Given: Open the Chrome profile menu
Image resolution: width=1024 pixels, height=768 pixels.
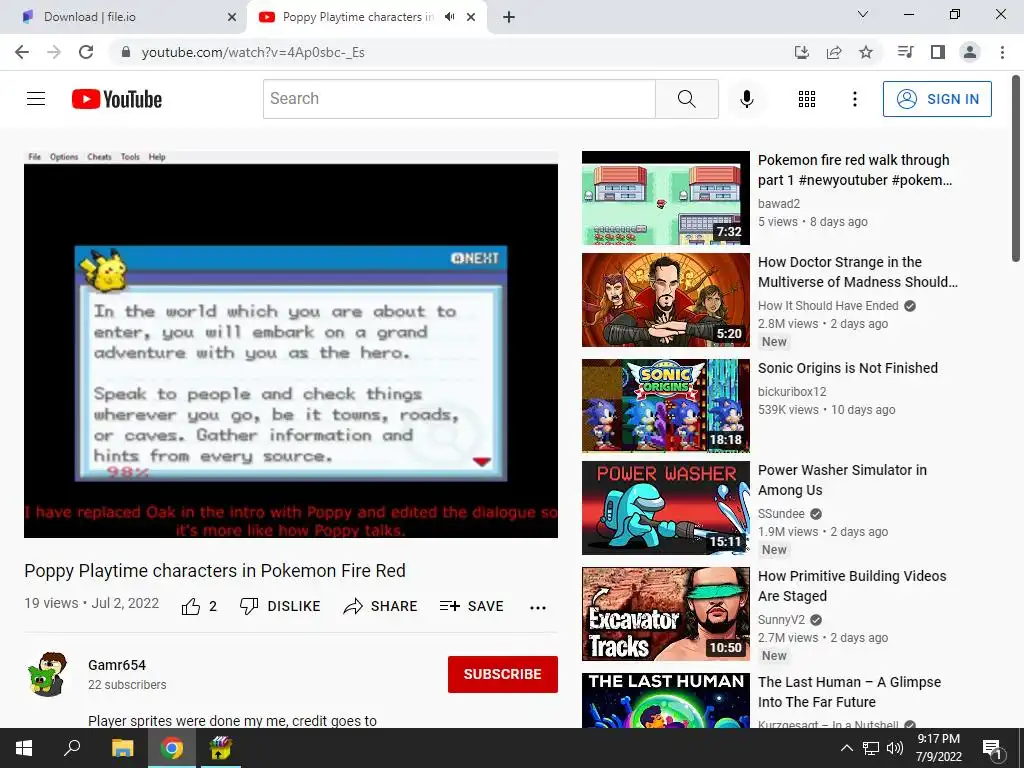Looking at the screenshot, I should (970, 52).
